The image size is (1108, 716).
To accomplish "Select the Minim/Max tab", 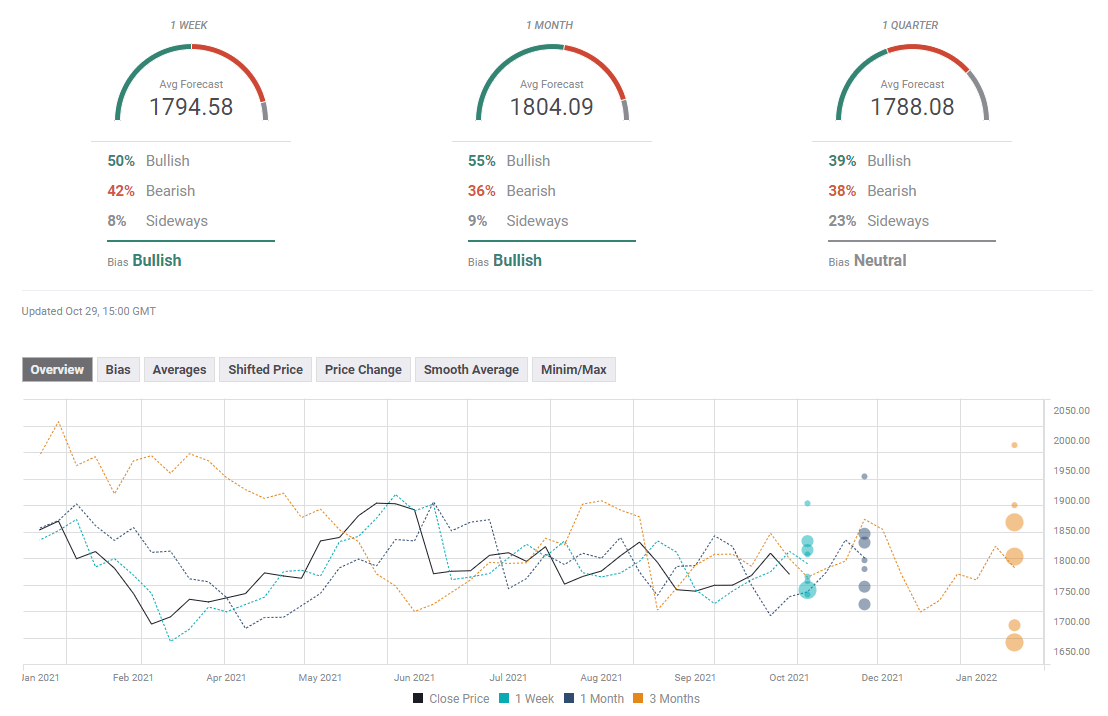I will click(574, 370).
